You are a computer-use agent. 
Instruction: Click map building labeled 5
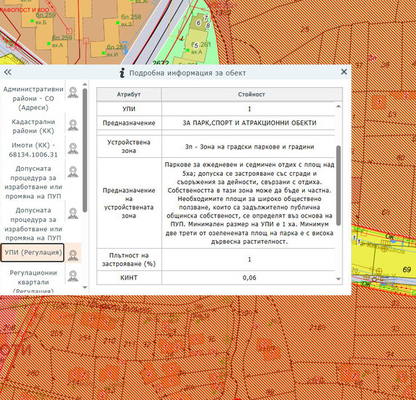pyautogui.click(x=196, y=45)
